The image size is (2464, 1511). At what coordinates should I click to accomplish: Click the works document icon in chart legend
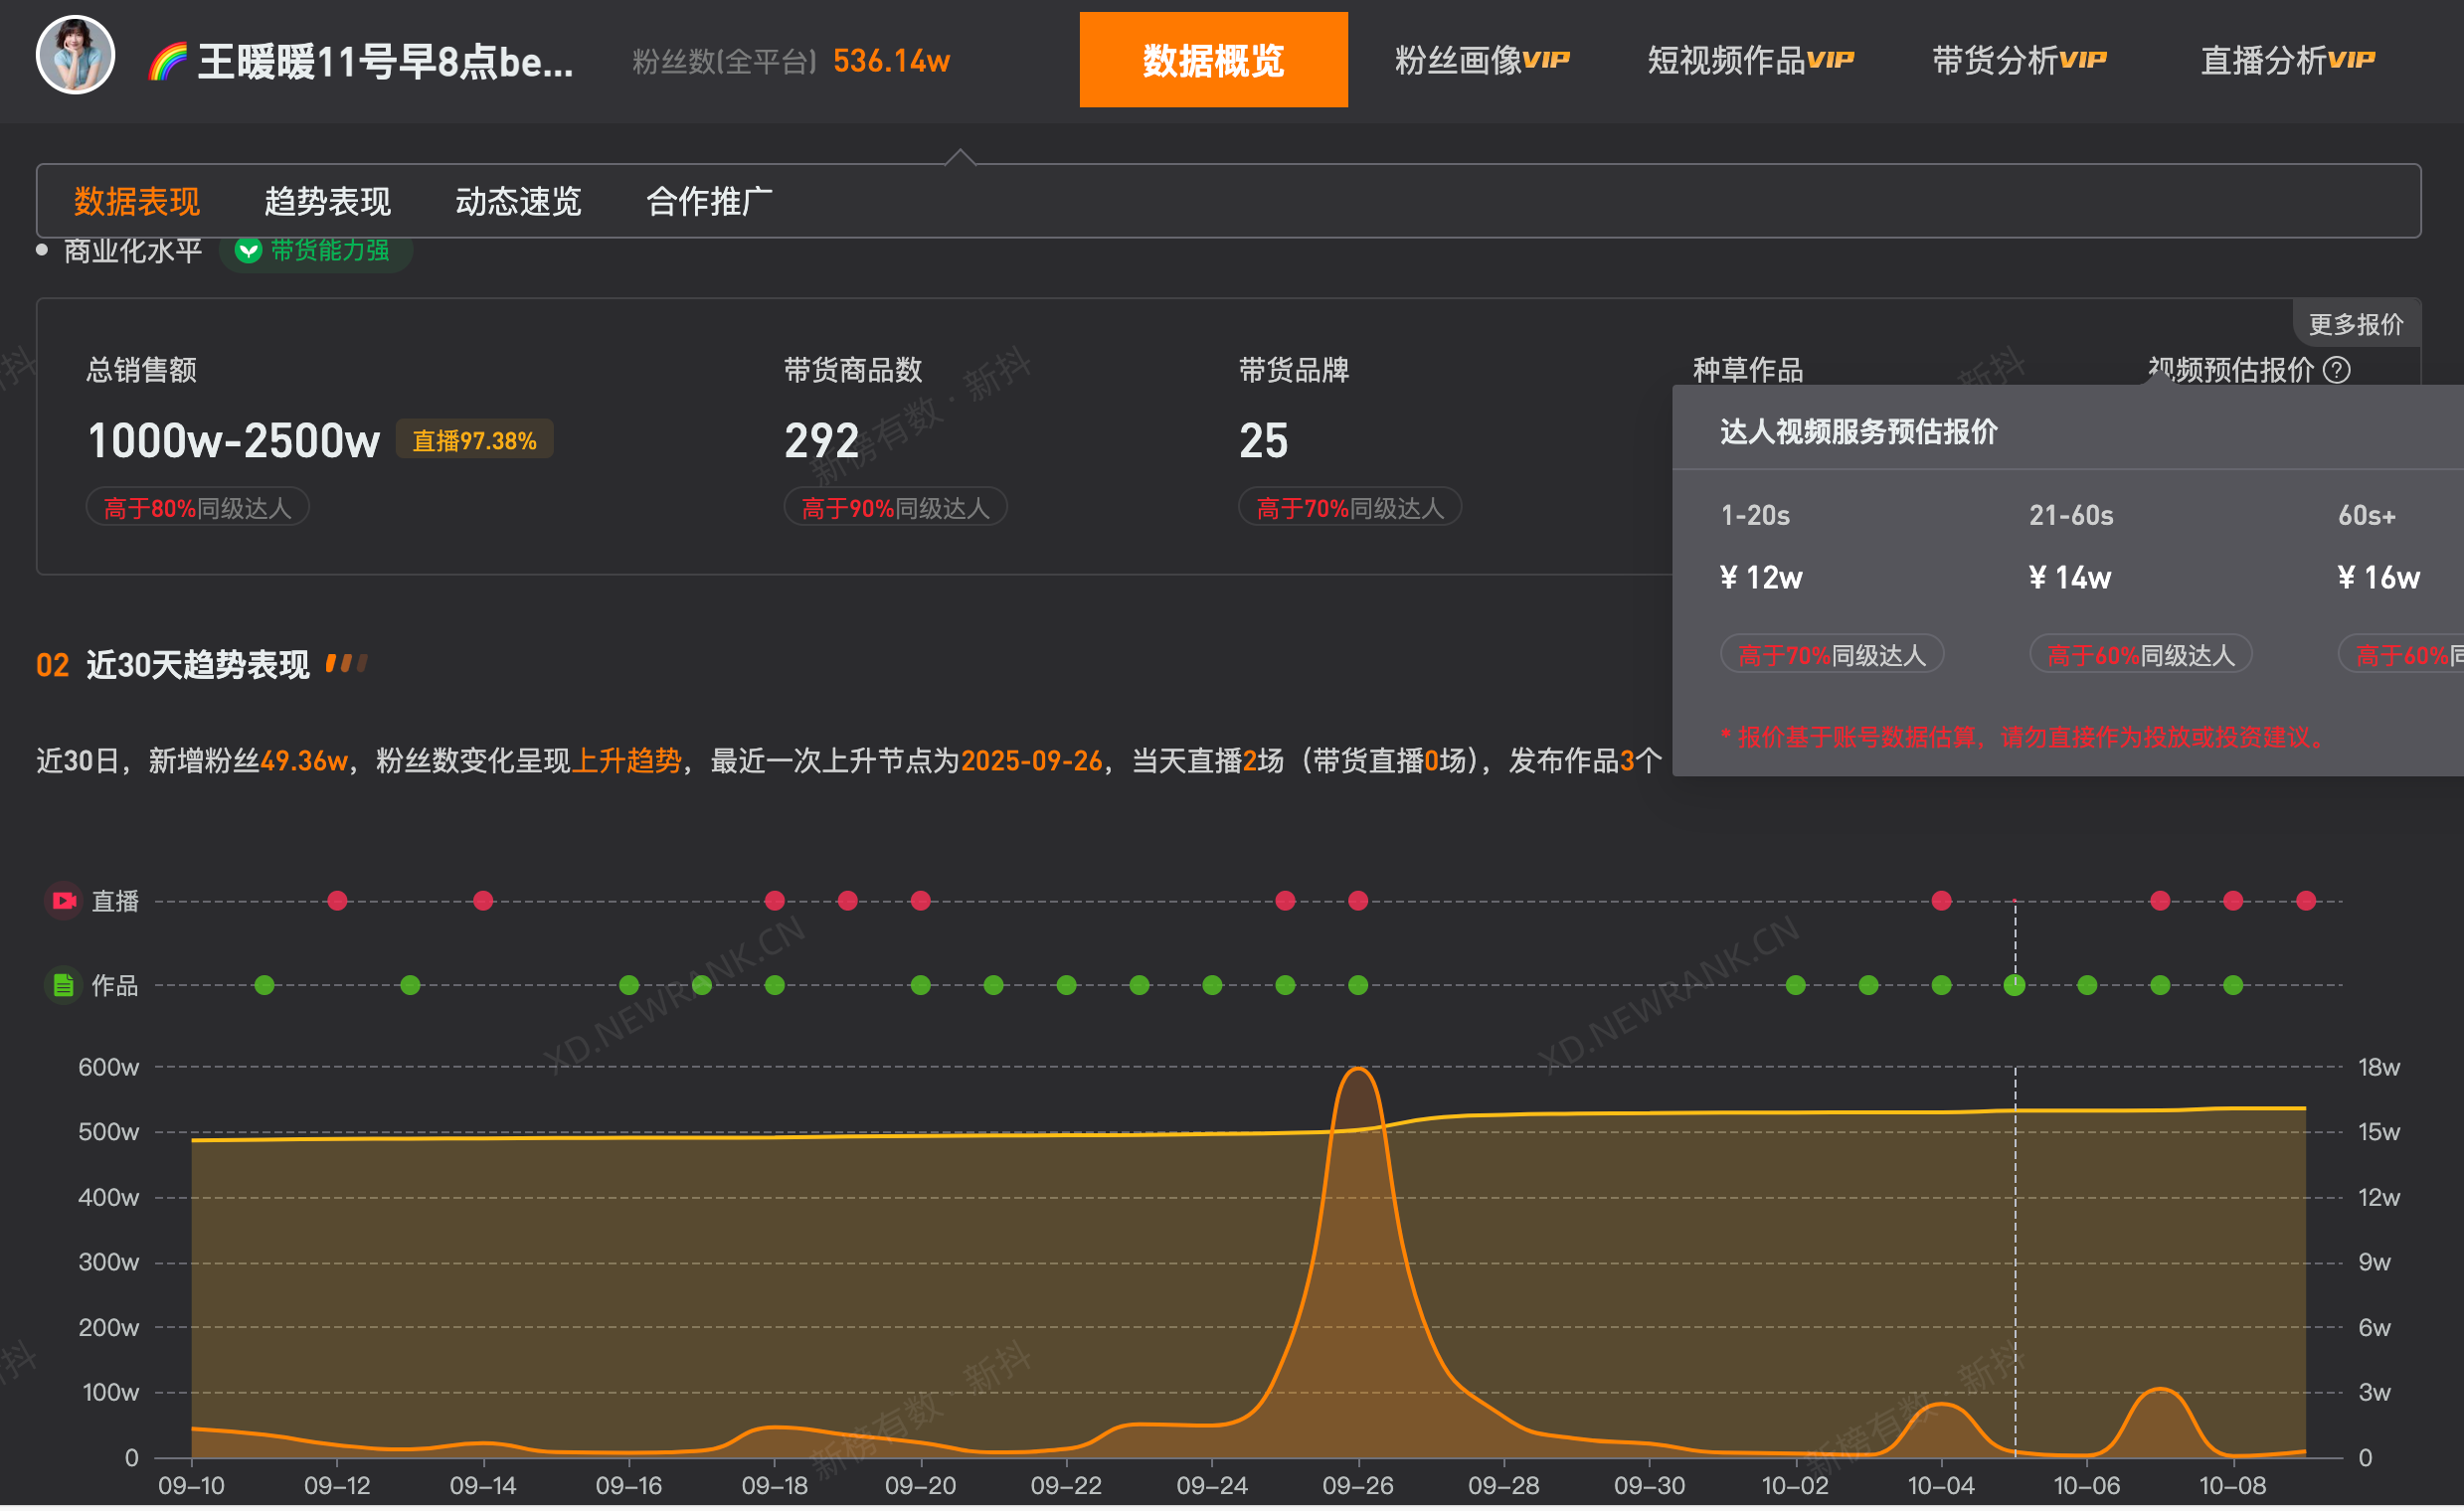click(63, 985)
